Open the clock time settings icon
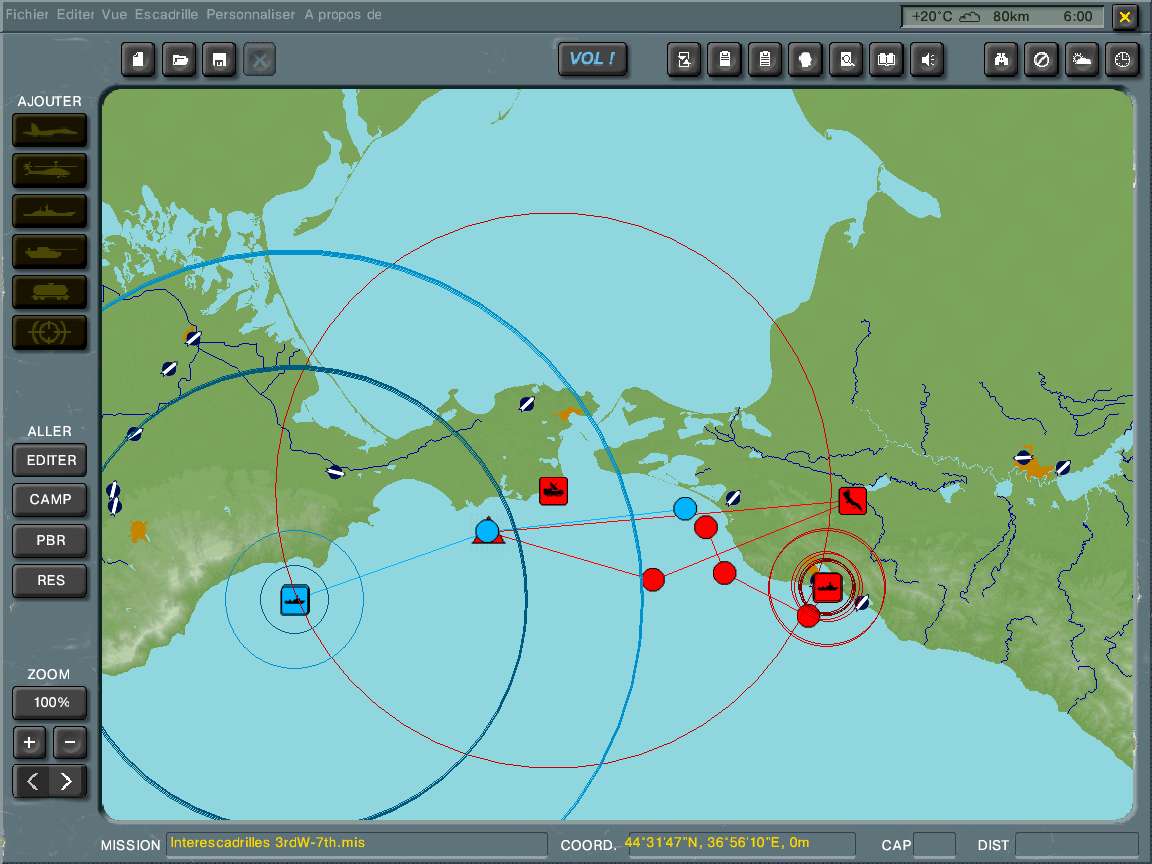Screen dimensions: 1152x864 pos(1123,60)
